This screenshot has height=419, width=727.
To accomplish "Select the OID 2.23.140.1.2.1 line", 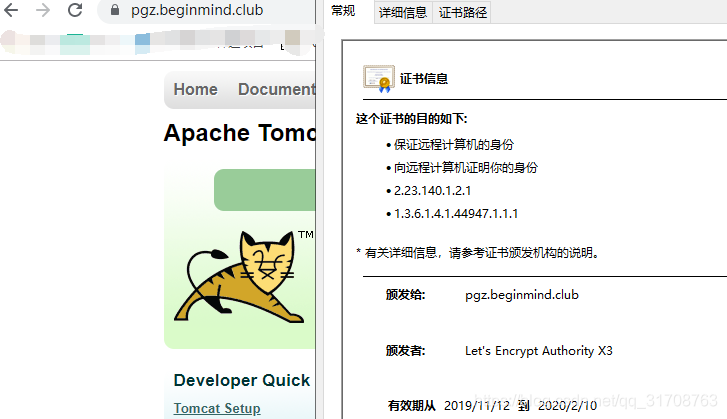I will (432, 190).
